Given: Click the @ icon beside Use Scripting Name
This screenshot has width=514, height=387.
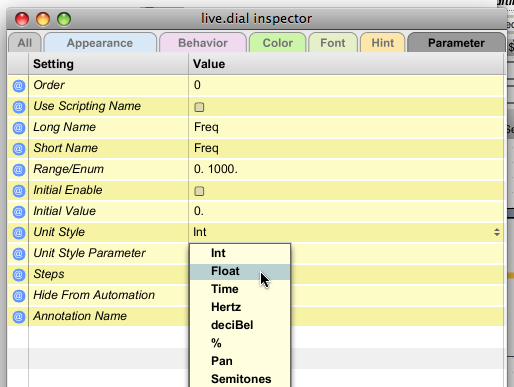Looking at the screenshot, I should 19,107.
